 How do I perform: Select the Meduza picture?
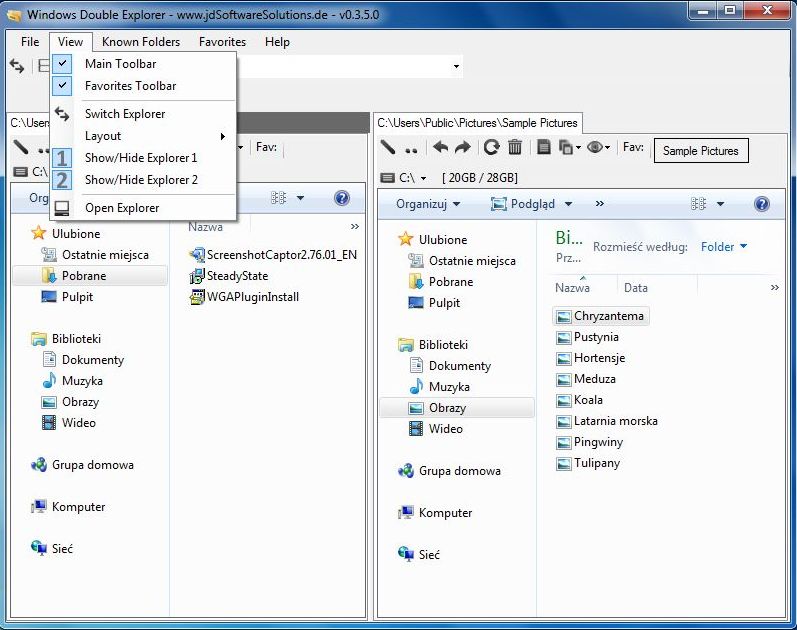tap(586, 379)
